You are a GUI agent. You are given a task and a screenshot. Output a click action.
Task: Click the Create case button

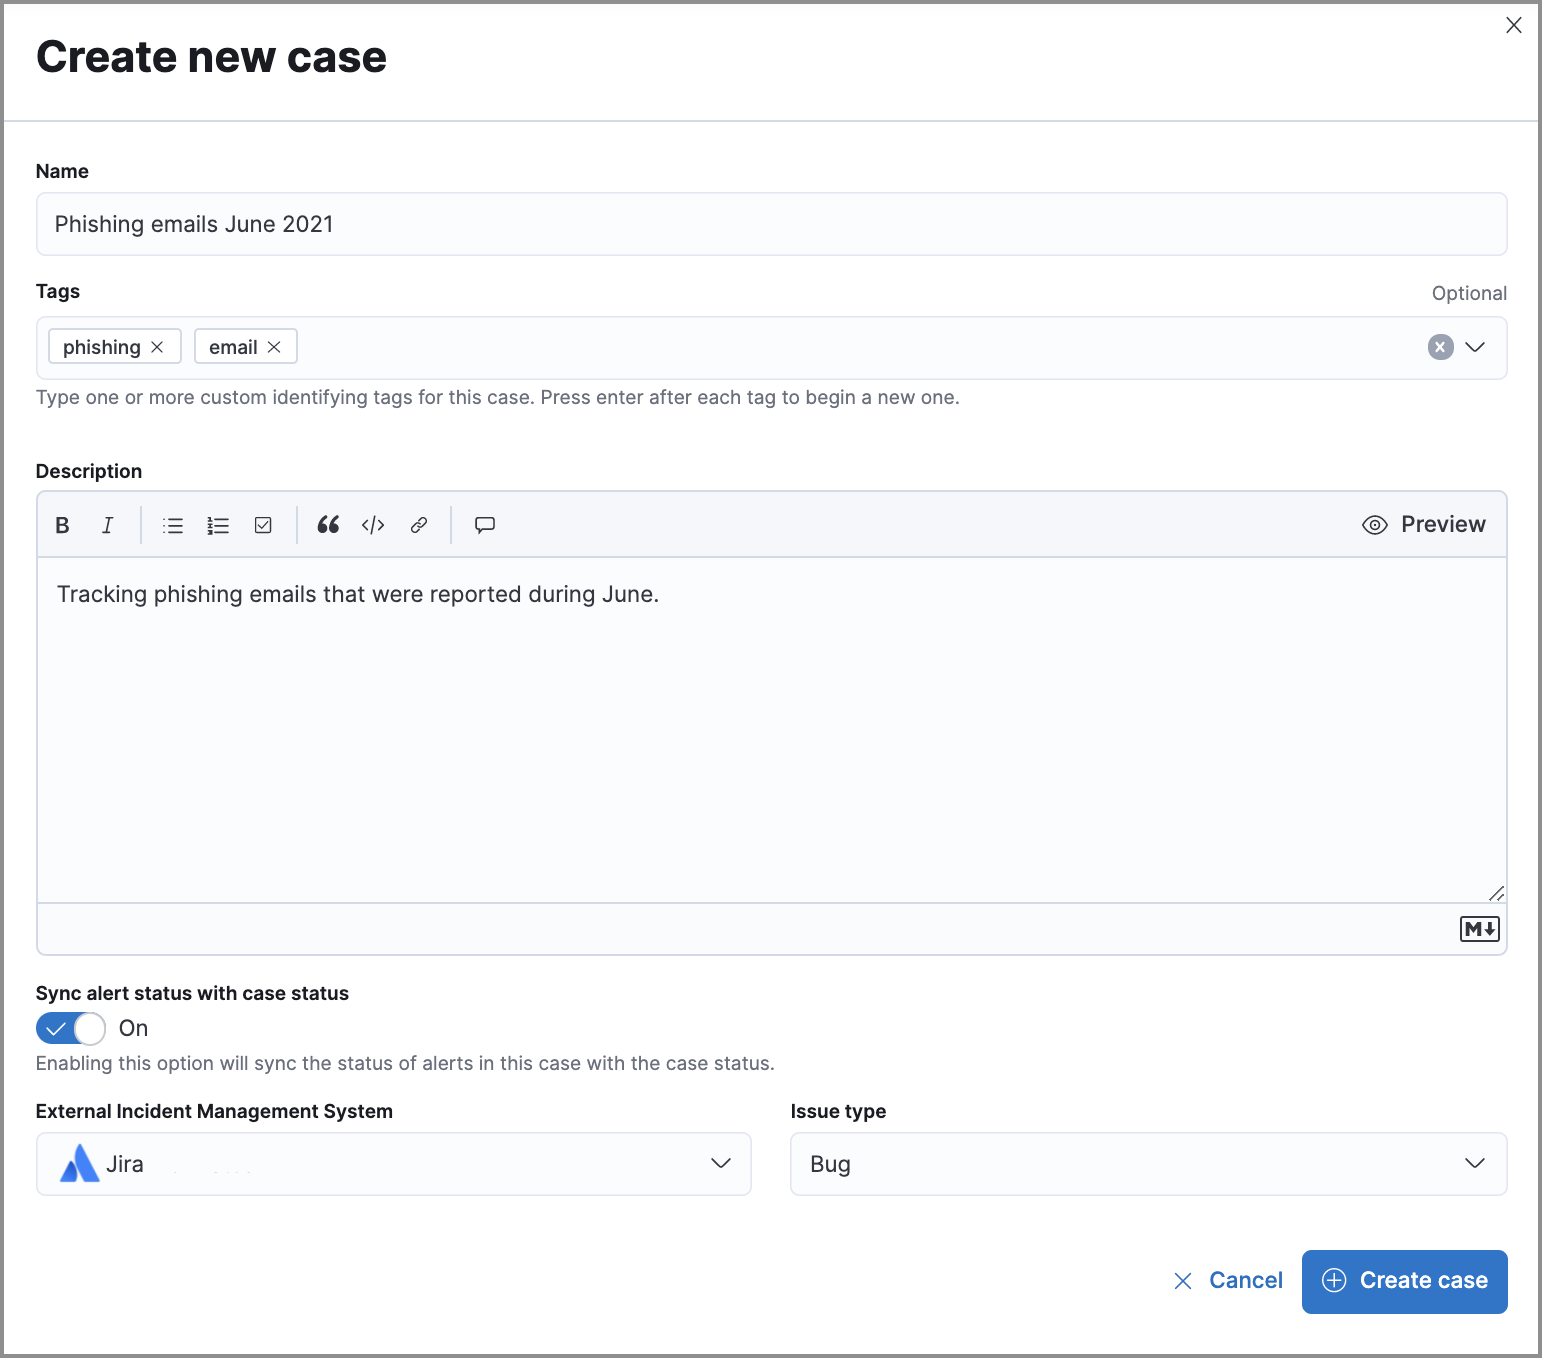(1404, 1280)
